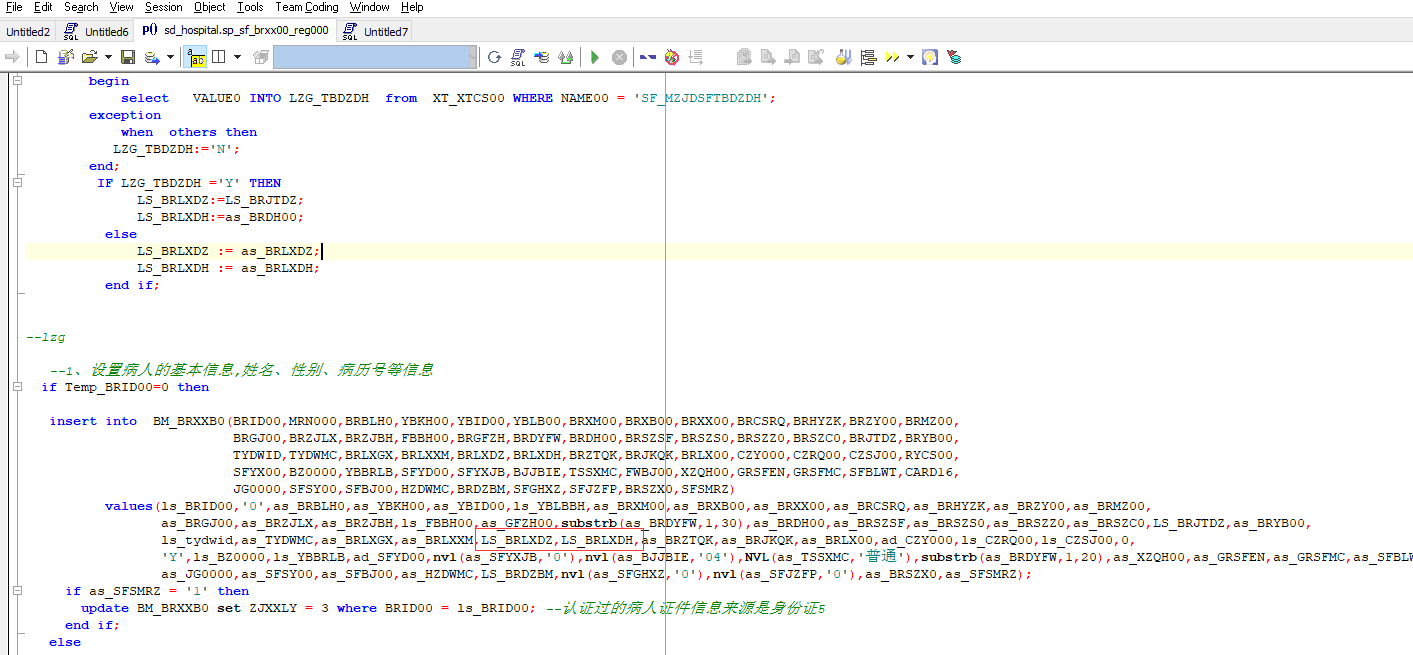Viewport: 1413px width, 655px height.
Task: Open the Team Coding menu
Action: 307,7
